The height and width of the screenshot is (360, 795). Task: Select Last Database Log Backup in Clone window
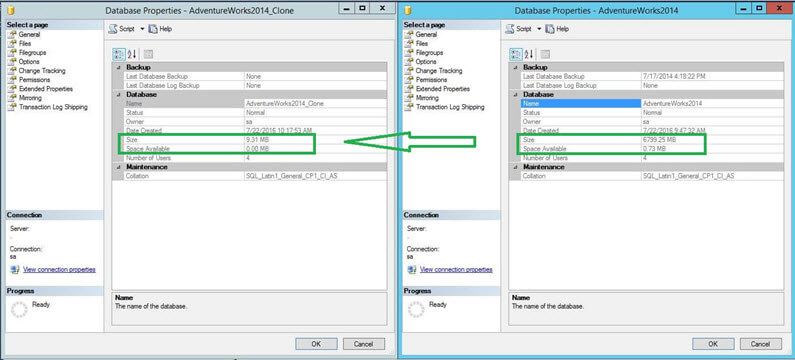tap(256, 86)
